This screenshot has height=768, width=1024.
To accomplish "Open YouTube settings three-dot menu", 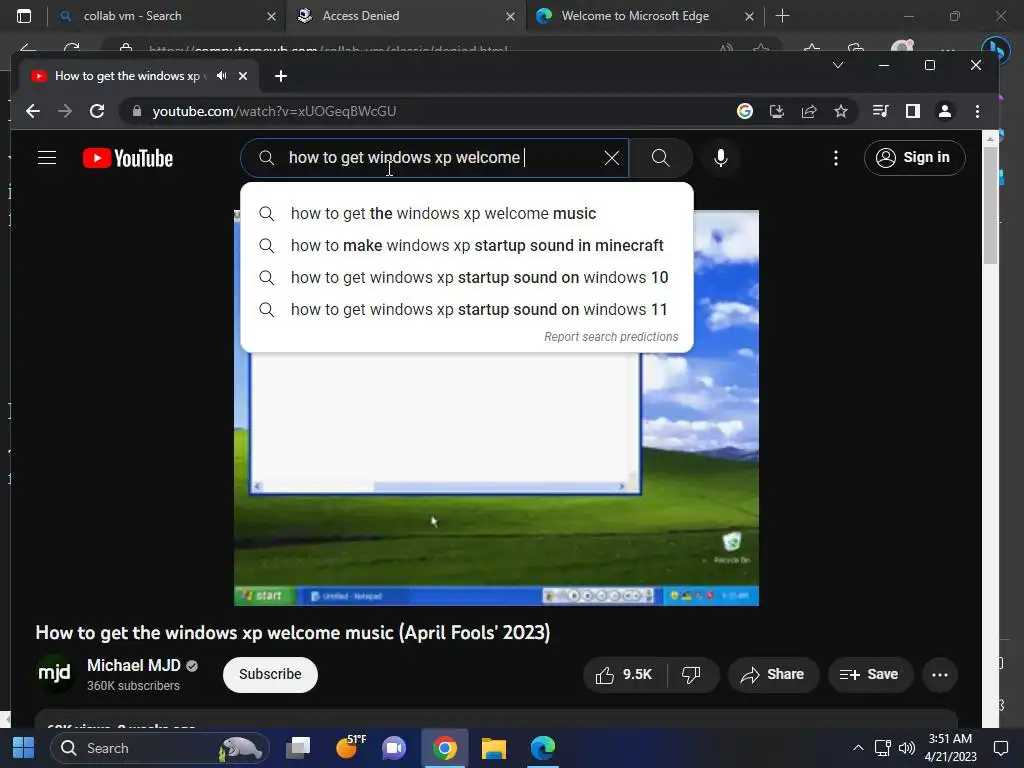I will 835,157.
